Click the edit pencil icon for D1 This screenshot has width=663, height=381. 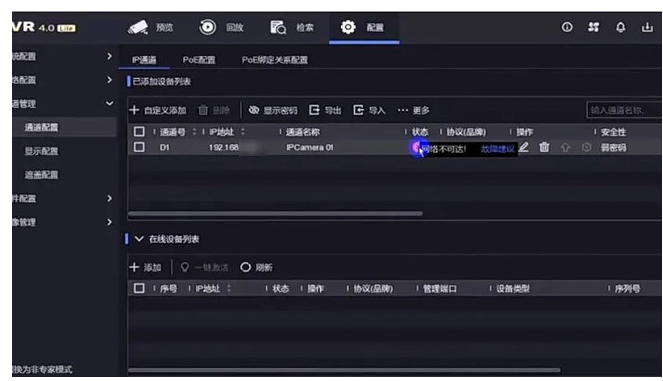pos(523,147)
